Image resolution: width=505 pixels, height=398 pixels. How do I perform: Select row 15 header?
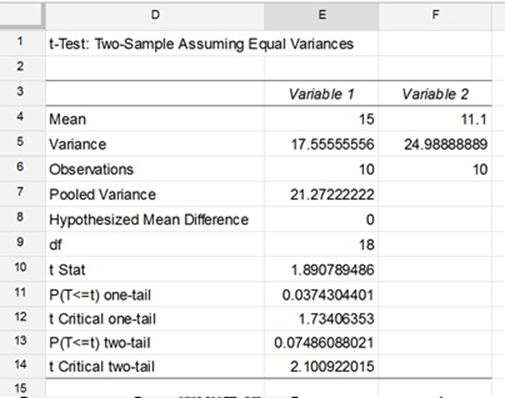click(x=21, y=388)
